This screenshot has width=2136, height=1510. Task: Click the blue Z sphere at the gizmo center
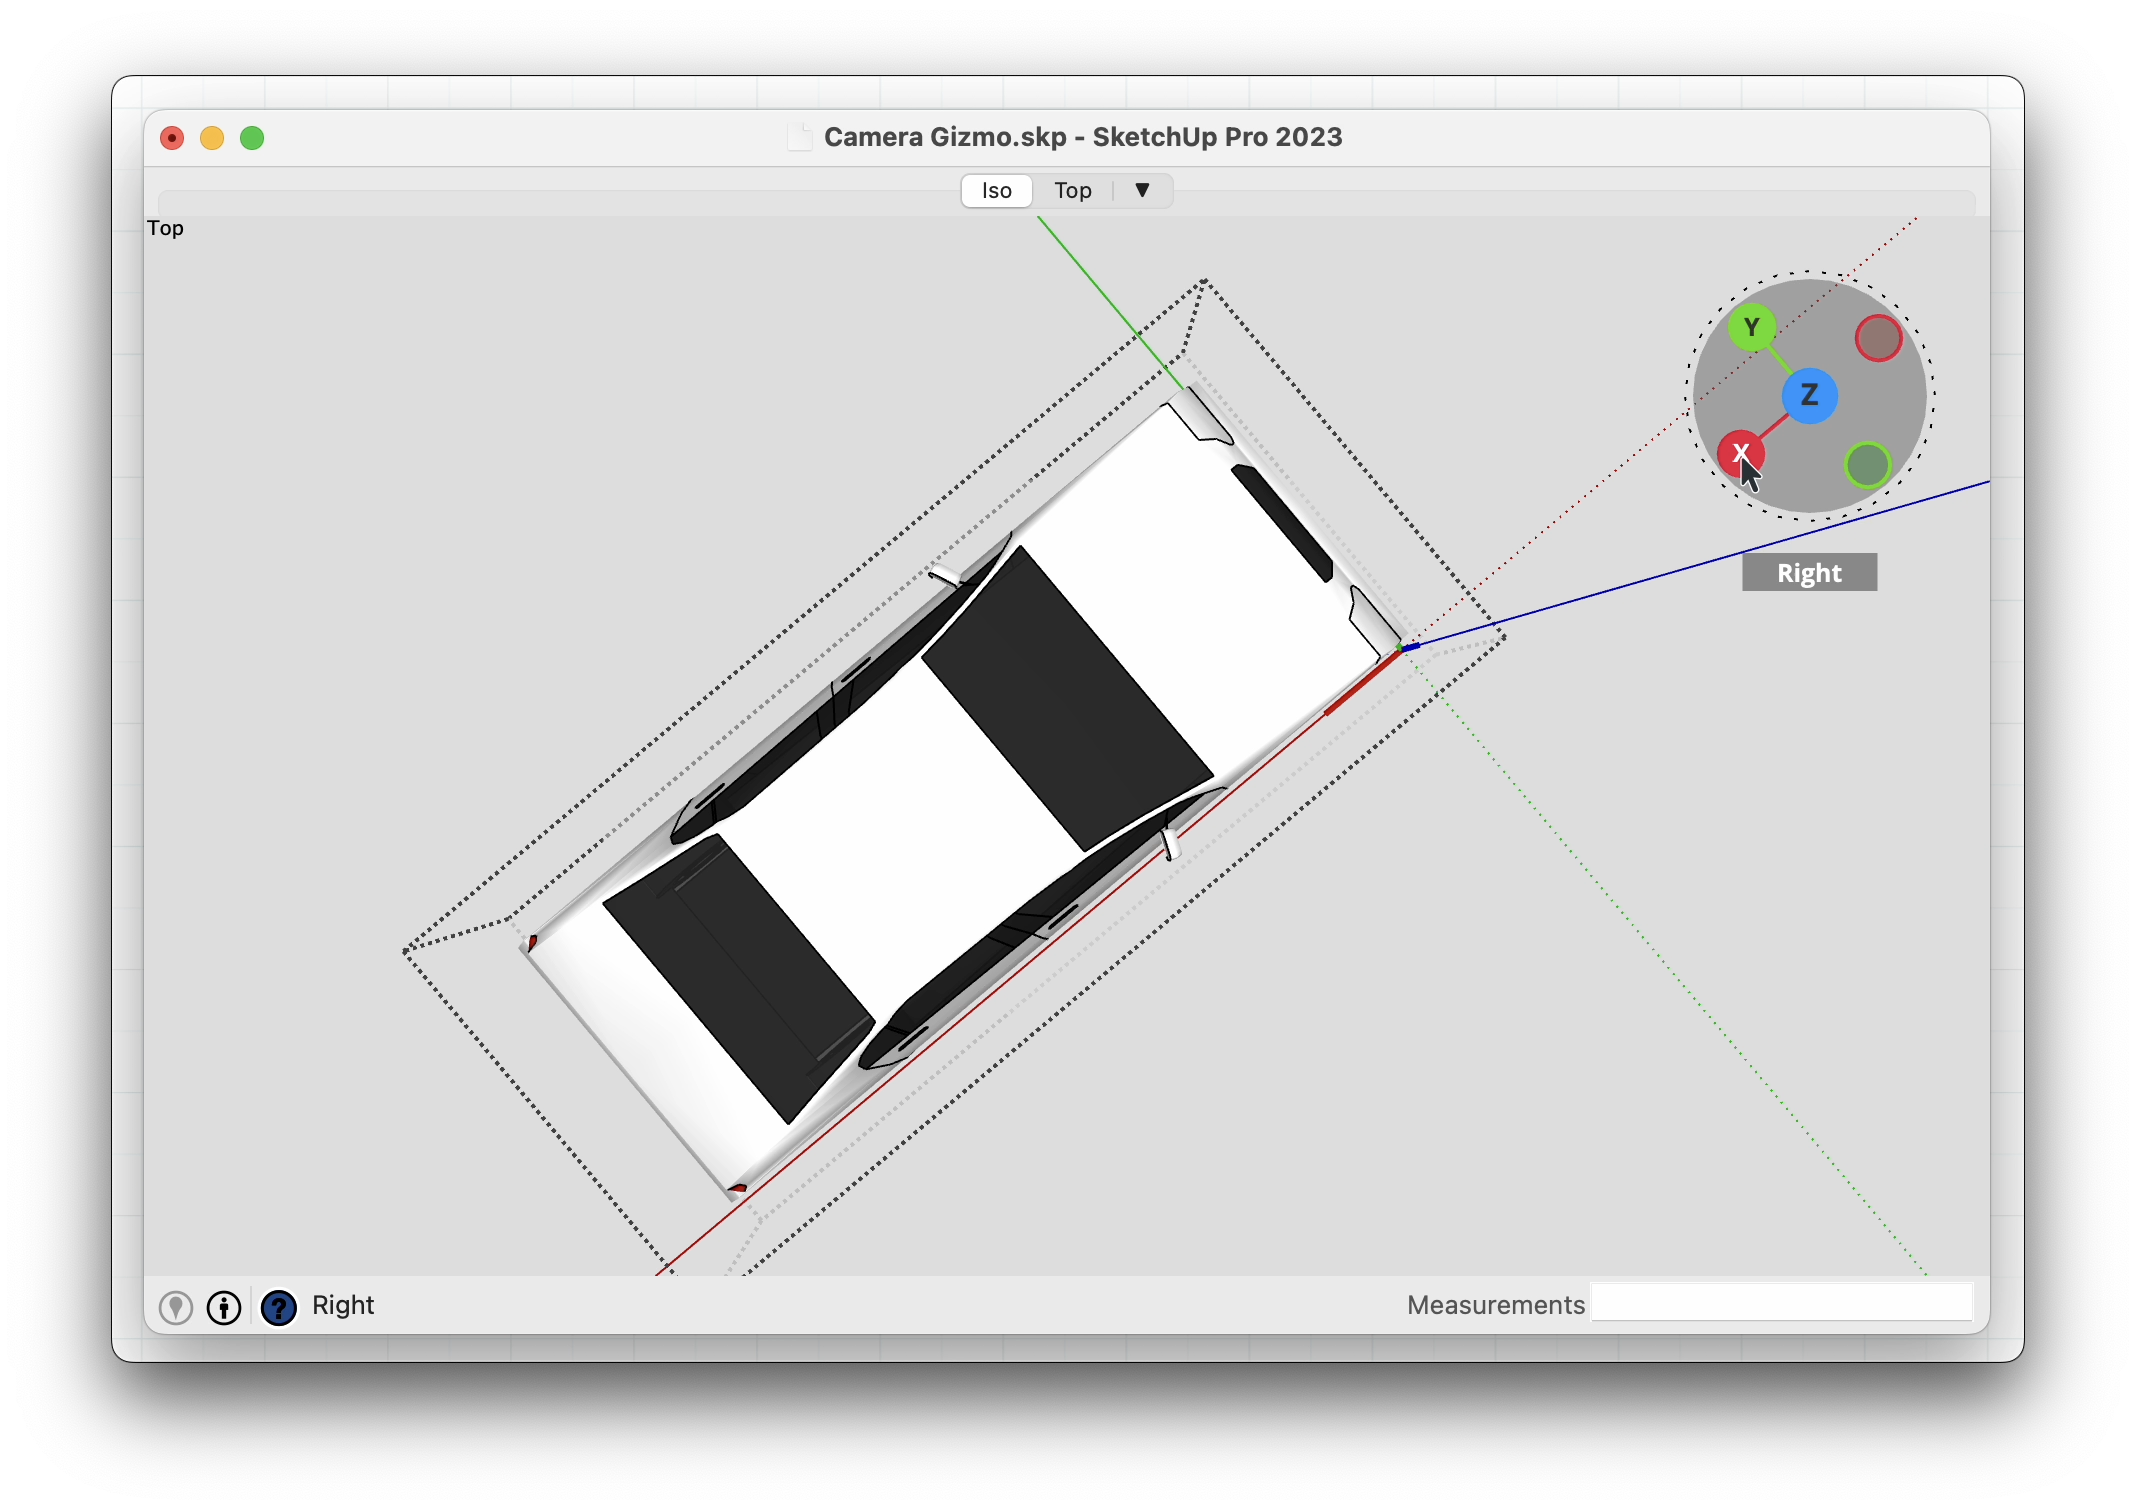click(1811, 396)
